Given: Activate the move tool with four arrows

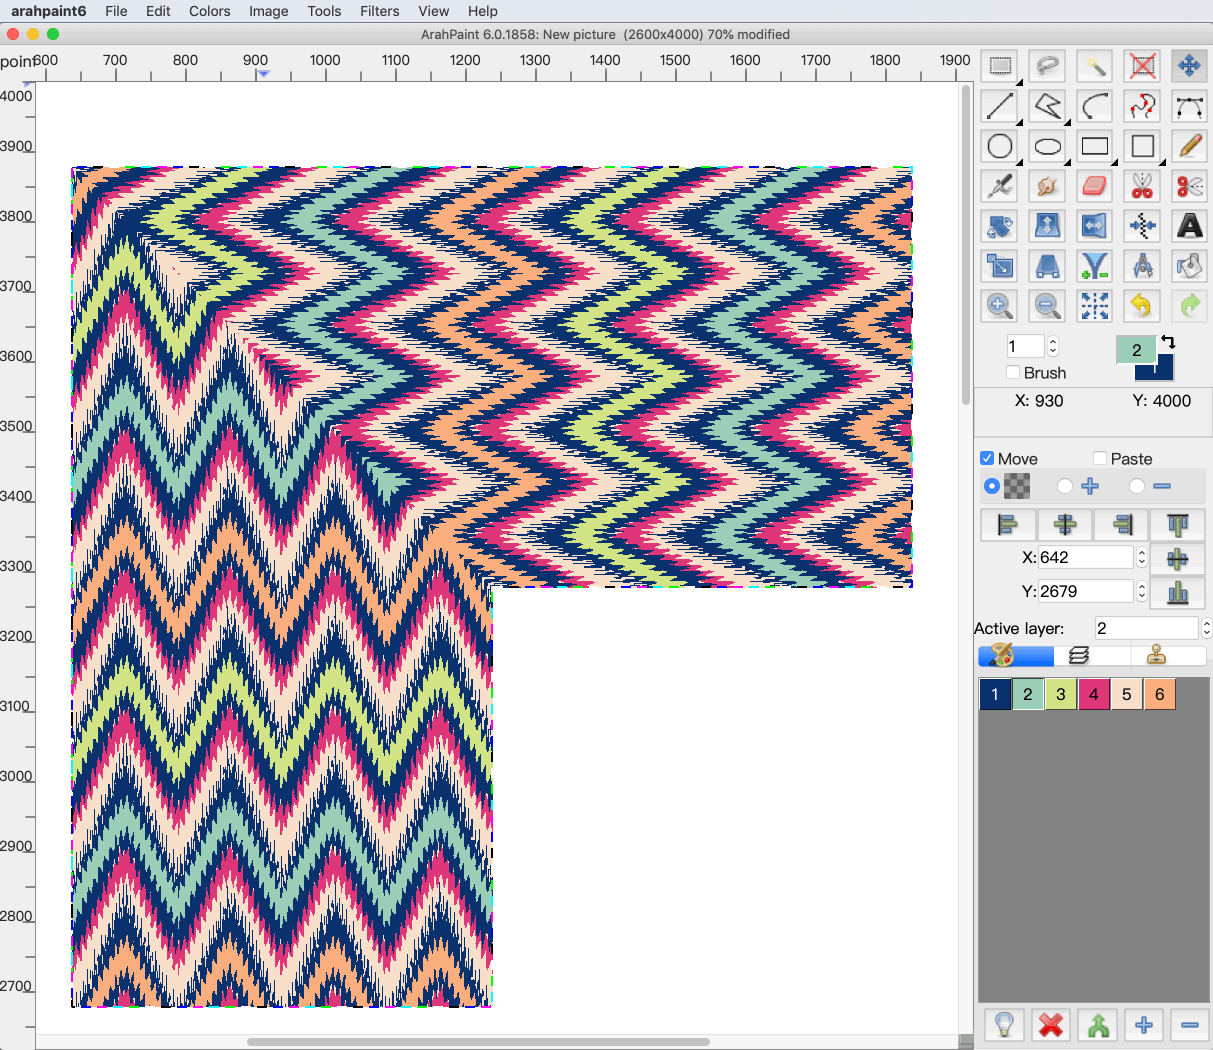Looking at the screenshot, I should coord(1190,67).
